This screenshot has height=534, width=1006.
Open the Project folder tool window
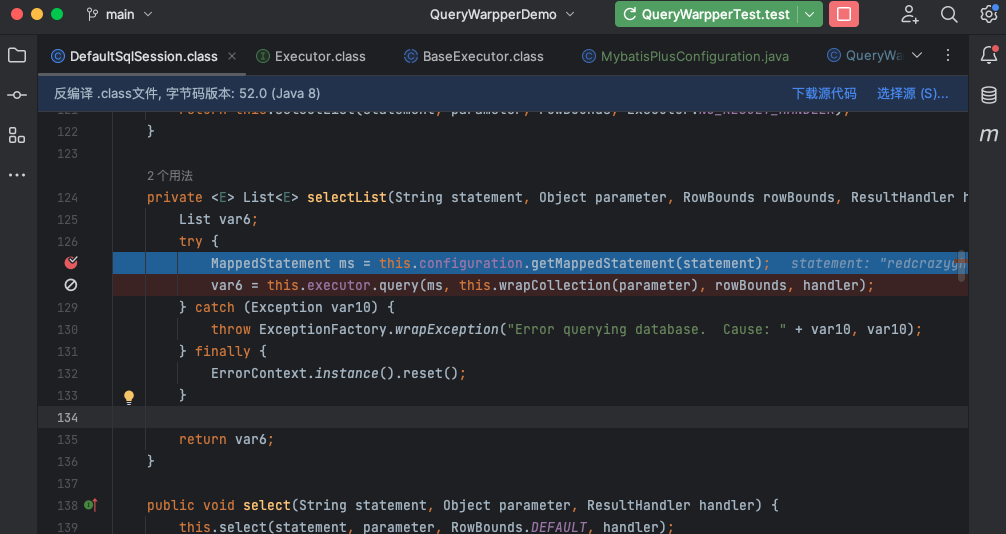click(x=17, y=55)
